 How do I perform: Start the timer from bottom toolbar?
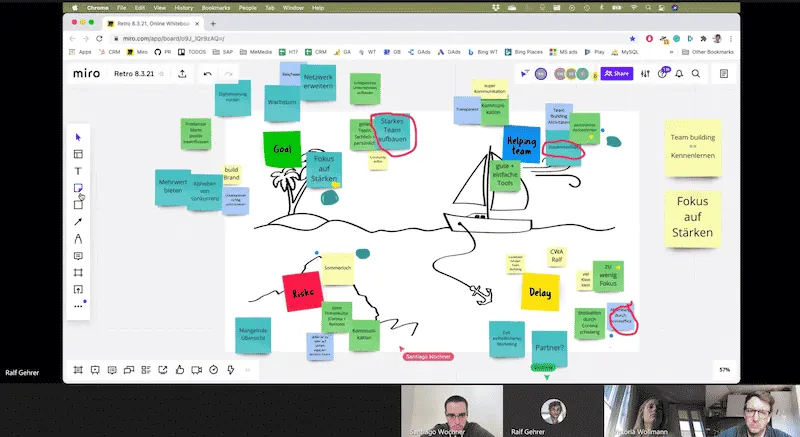[x=213, y=370]
